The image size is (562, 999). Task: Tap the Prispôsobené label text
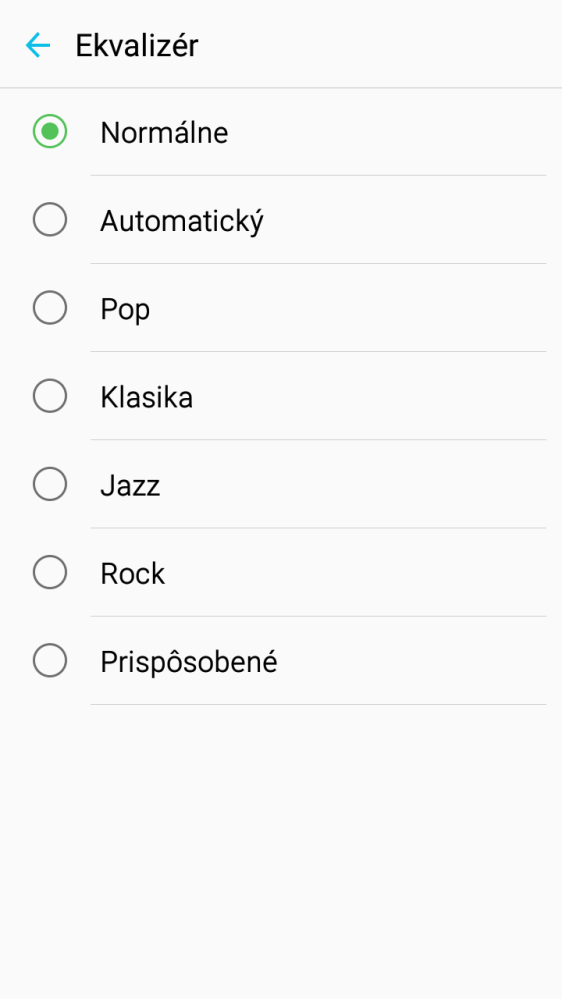189,662
